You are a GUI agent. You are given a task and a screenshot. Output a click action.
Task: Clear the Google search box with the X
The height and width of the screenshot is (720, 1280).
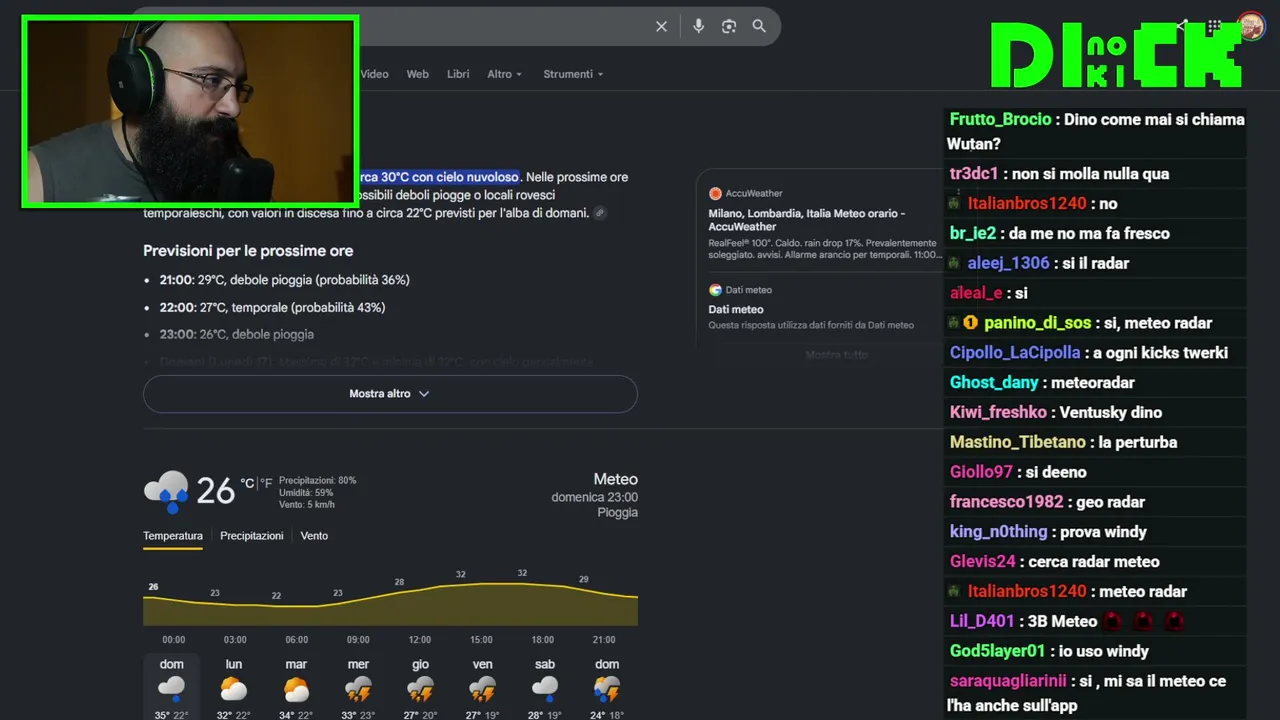click(x=661, y=27)
